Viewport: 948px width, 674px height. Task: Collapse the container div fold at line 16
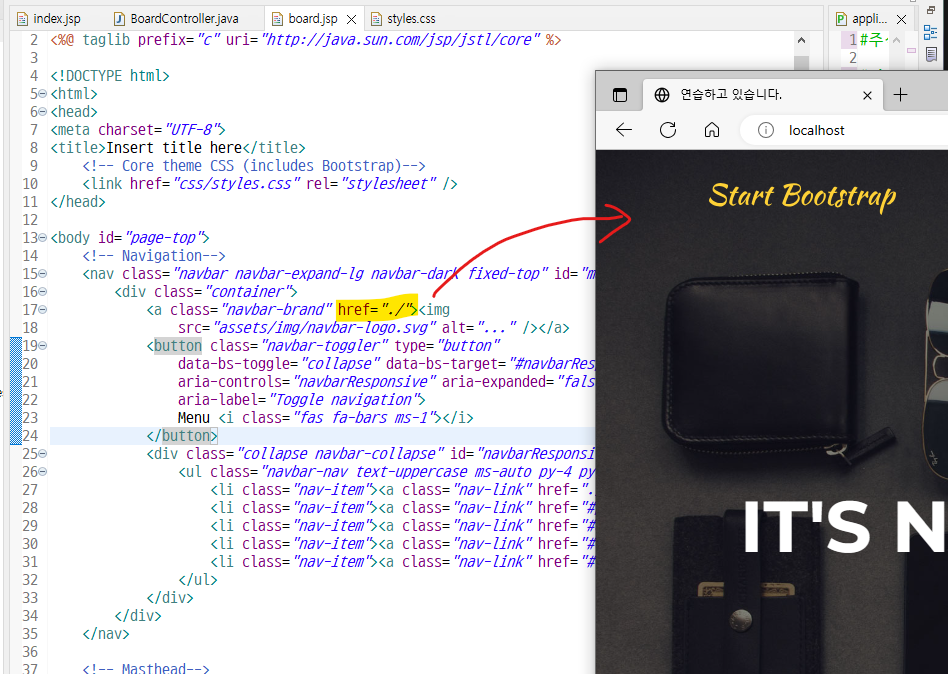pos(42,292)
